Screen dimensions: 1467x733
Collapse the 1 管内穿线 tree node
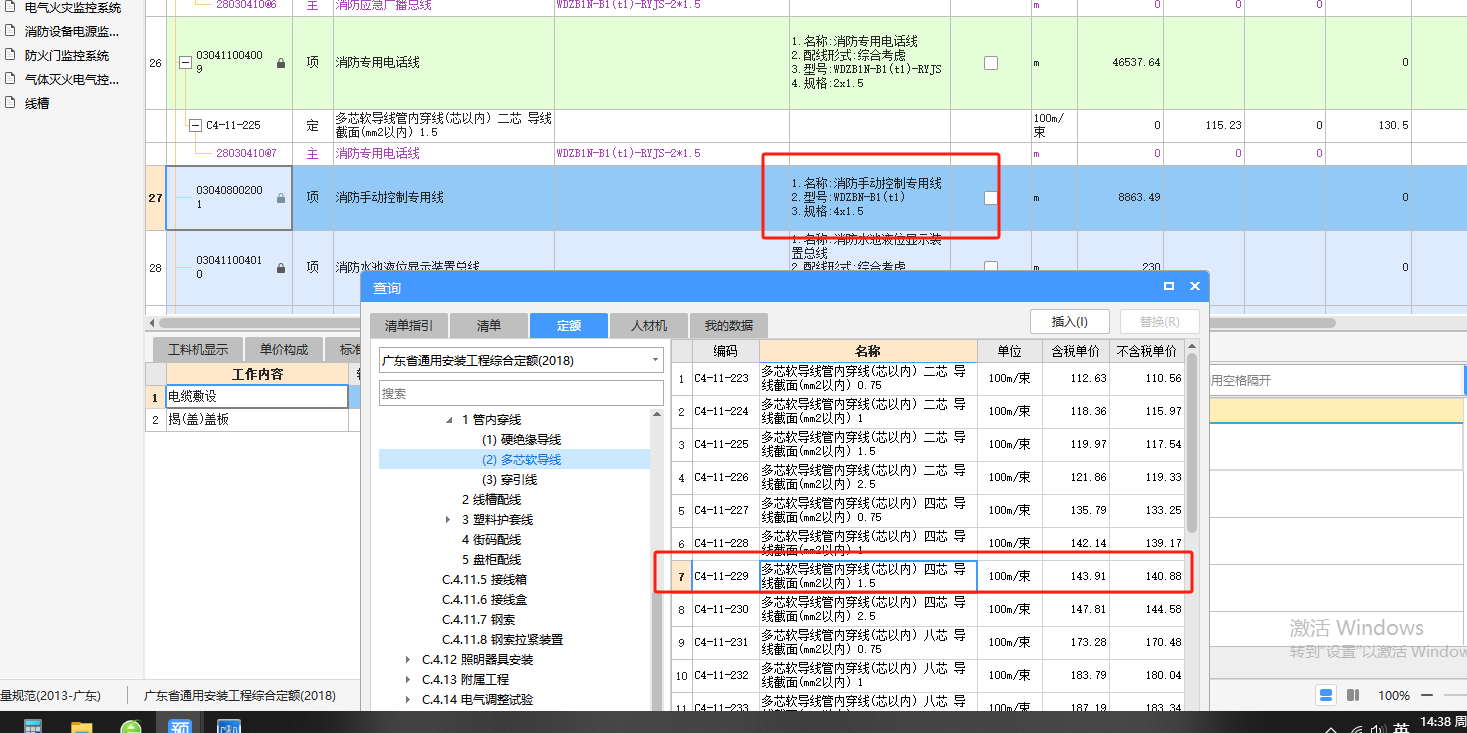point(450,420)
